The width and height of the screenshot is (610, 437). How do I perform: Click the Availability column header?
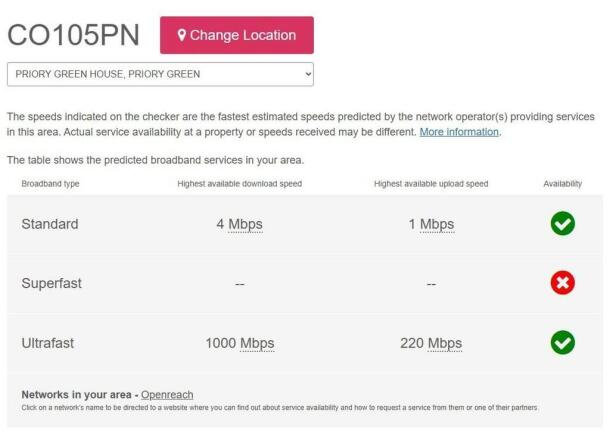(x=563, y=184)
